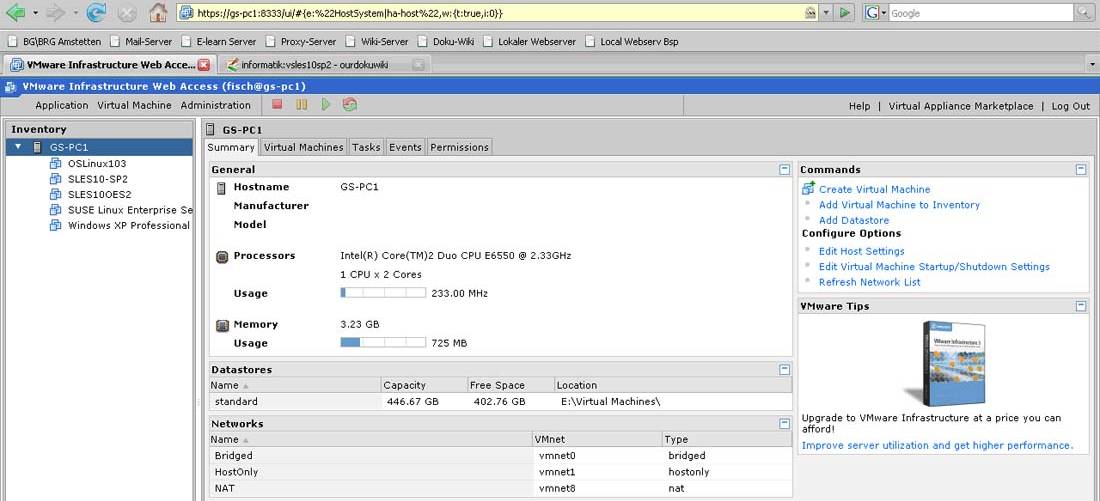This screenshot has height=501, width=1100.
Task: Collapse the Commands panel
Action: pos(1081,170)
